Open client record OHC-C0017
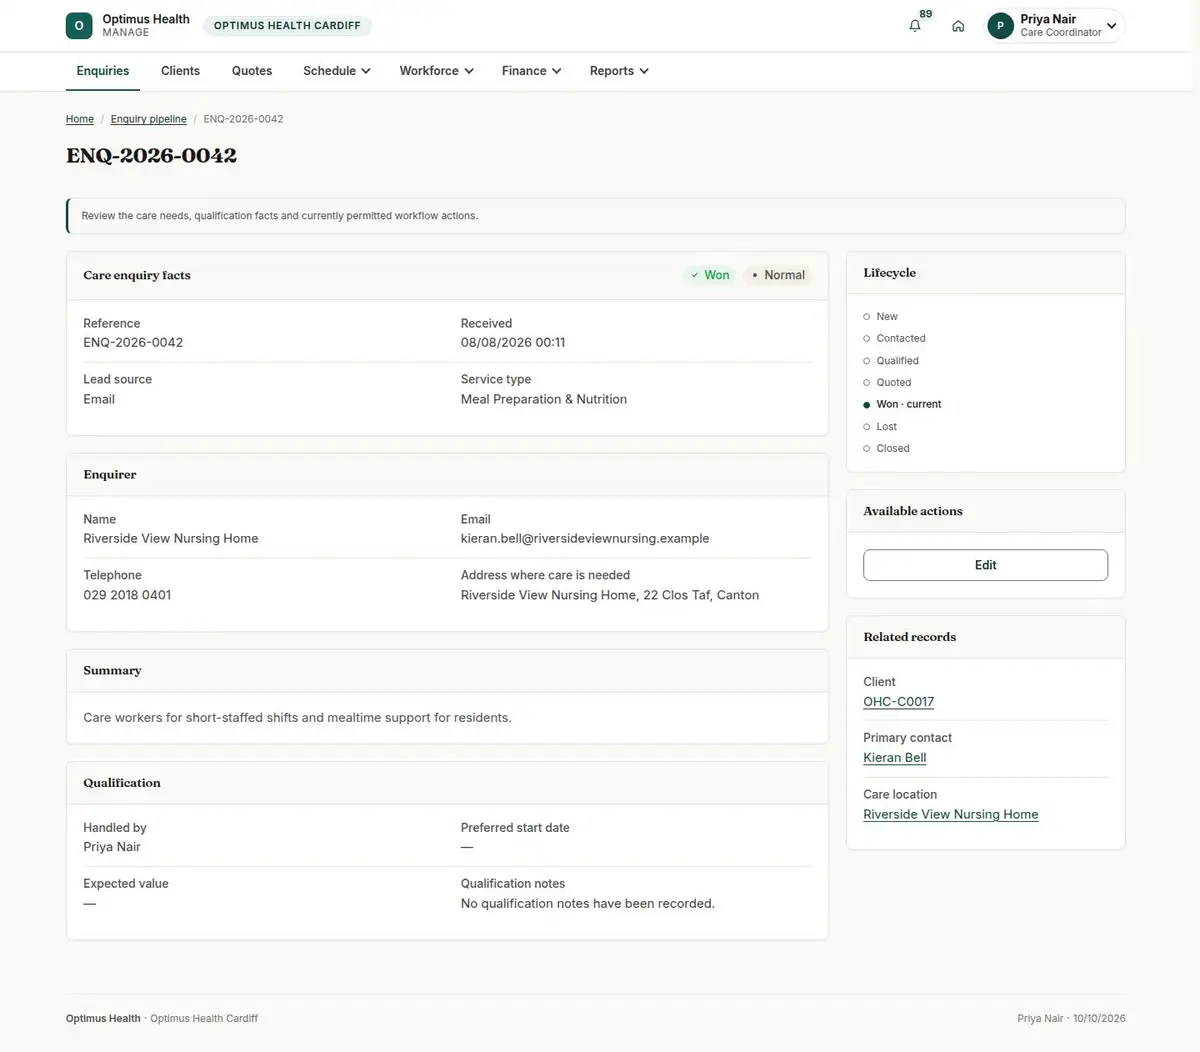 click(899, 702)
